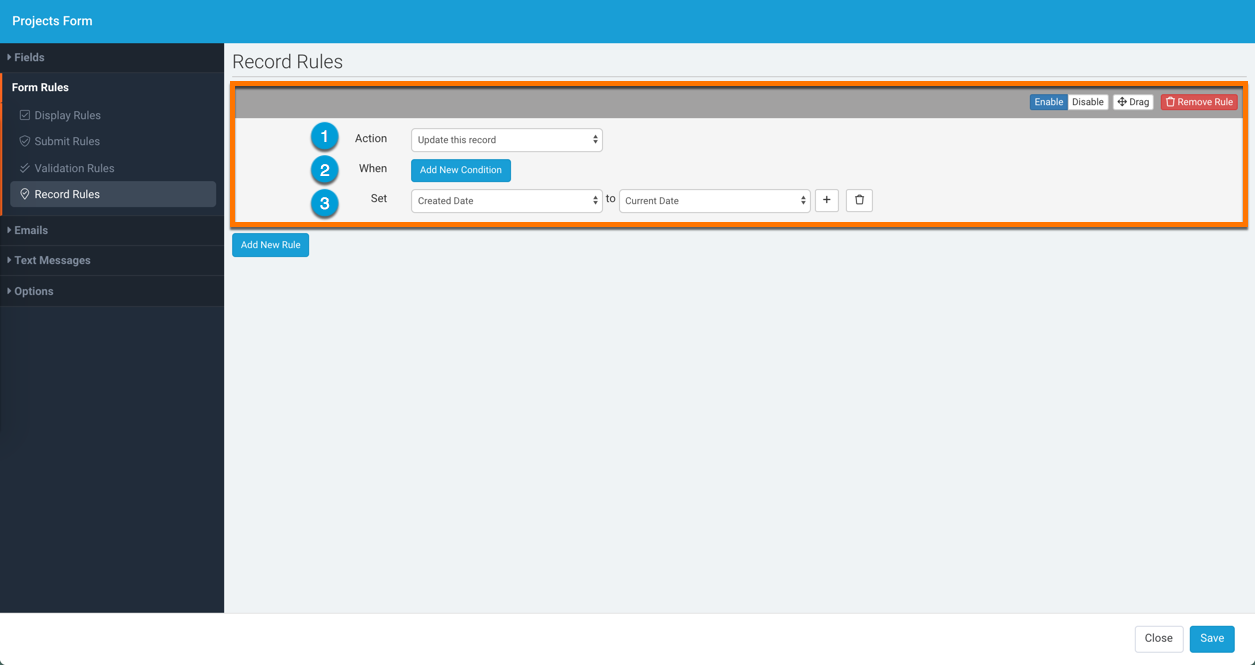This screenshot has height=665, width=1255.
Task: Click the Drag handle button
Action: click(1133, 102)
